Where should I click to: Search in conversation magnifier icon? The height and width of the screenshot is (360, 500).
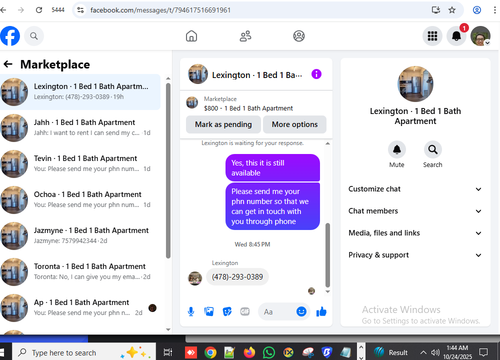pos(433,150)
